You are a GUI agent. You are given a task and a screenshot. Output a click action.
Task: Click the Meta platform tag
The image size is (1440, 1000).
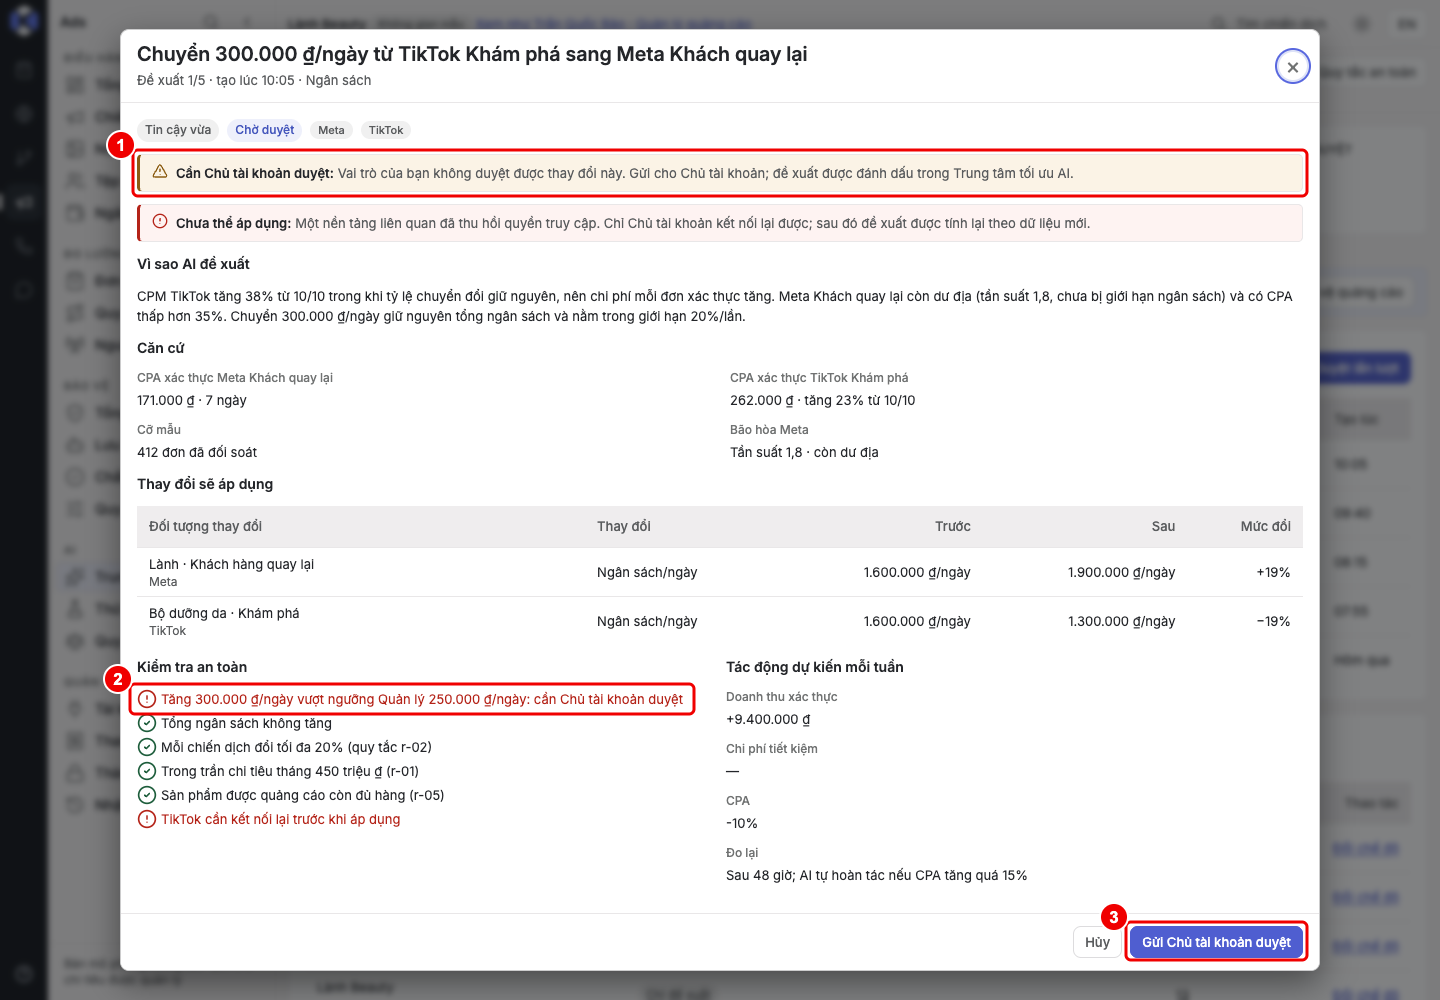(331, 130)
